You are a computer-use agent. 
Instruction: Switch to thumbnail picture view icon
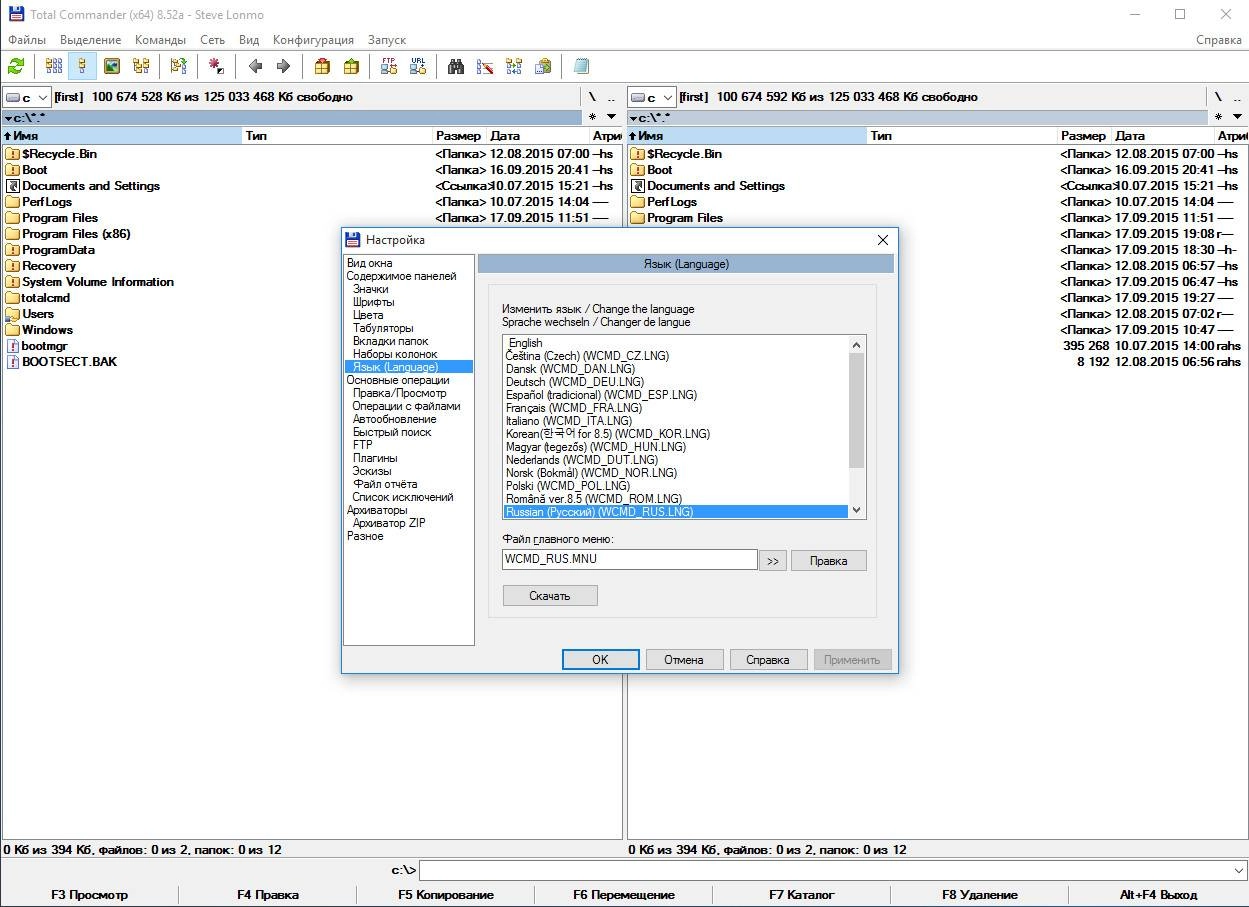(112, 66)
